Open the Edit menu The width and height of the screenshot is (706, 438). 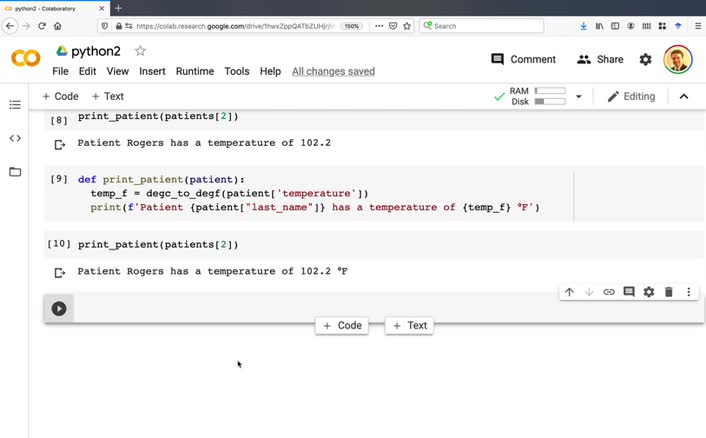(87, 71)
